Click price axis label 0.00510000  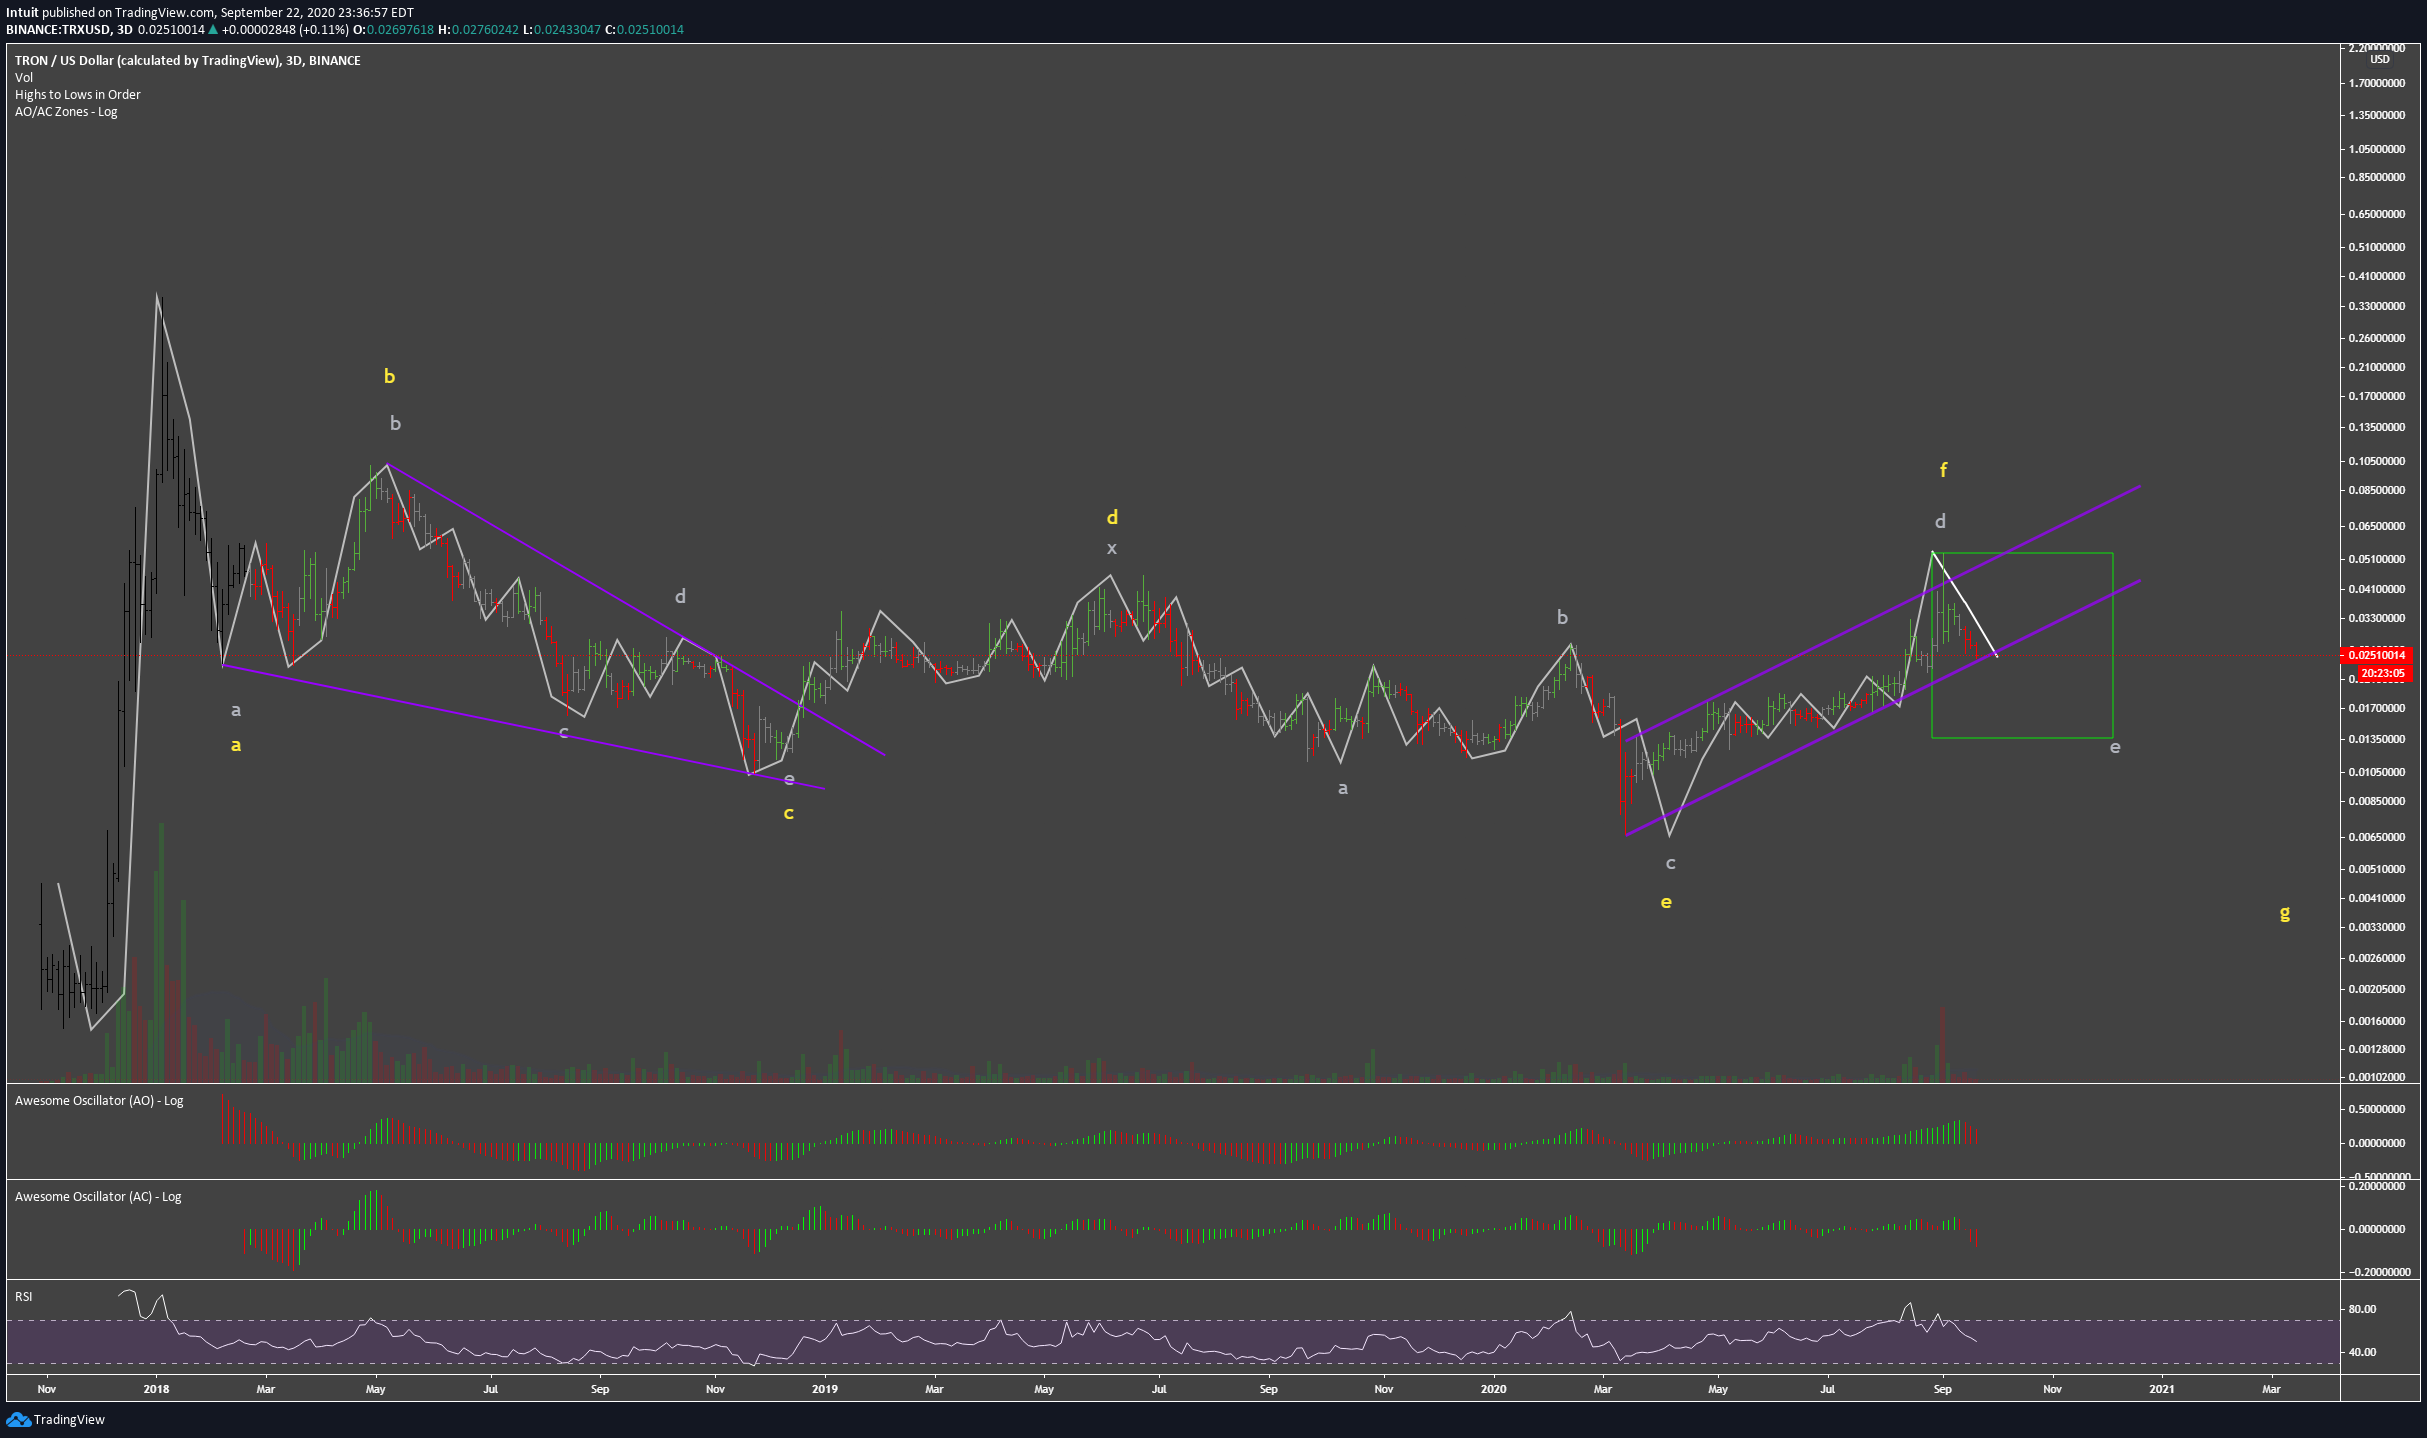(2375, 869)
